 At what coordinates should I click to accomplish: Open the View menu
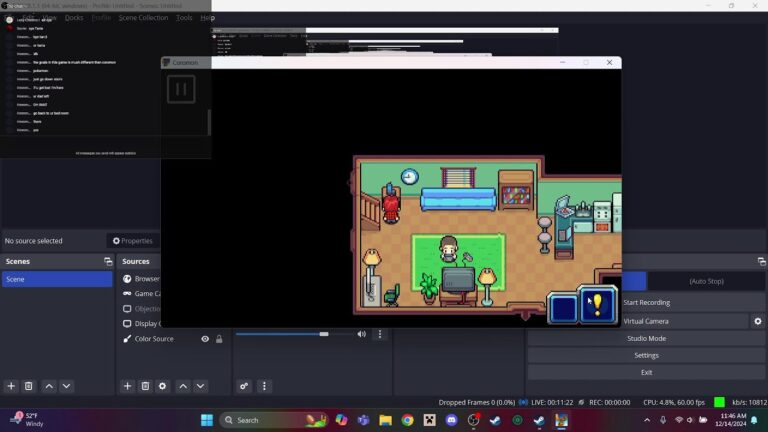[x=49, y=18]
